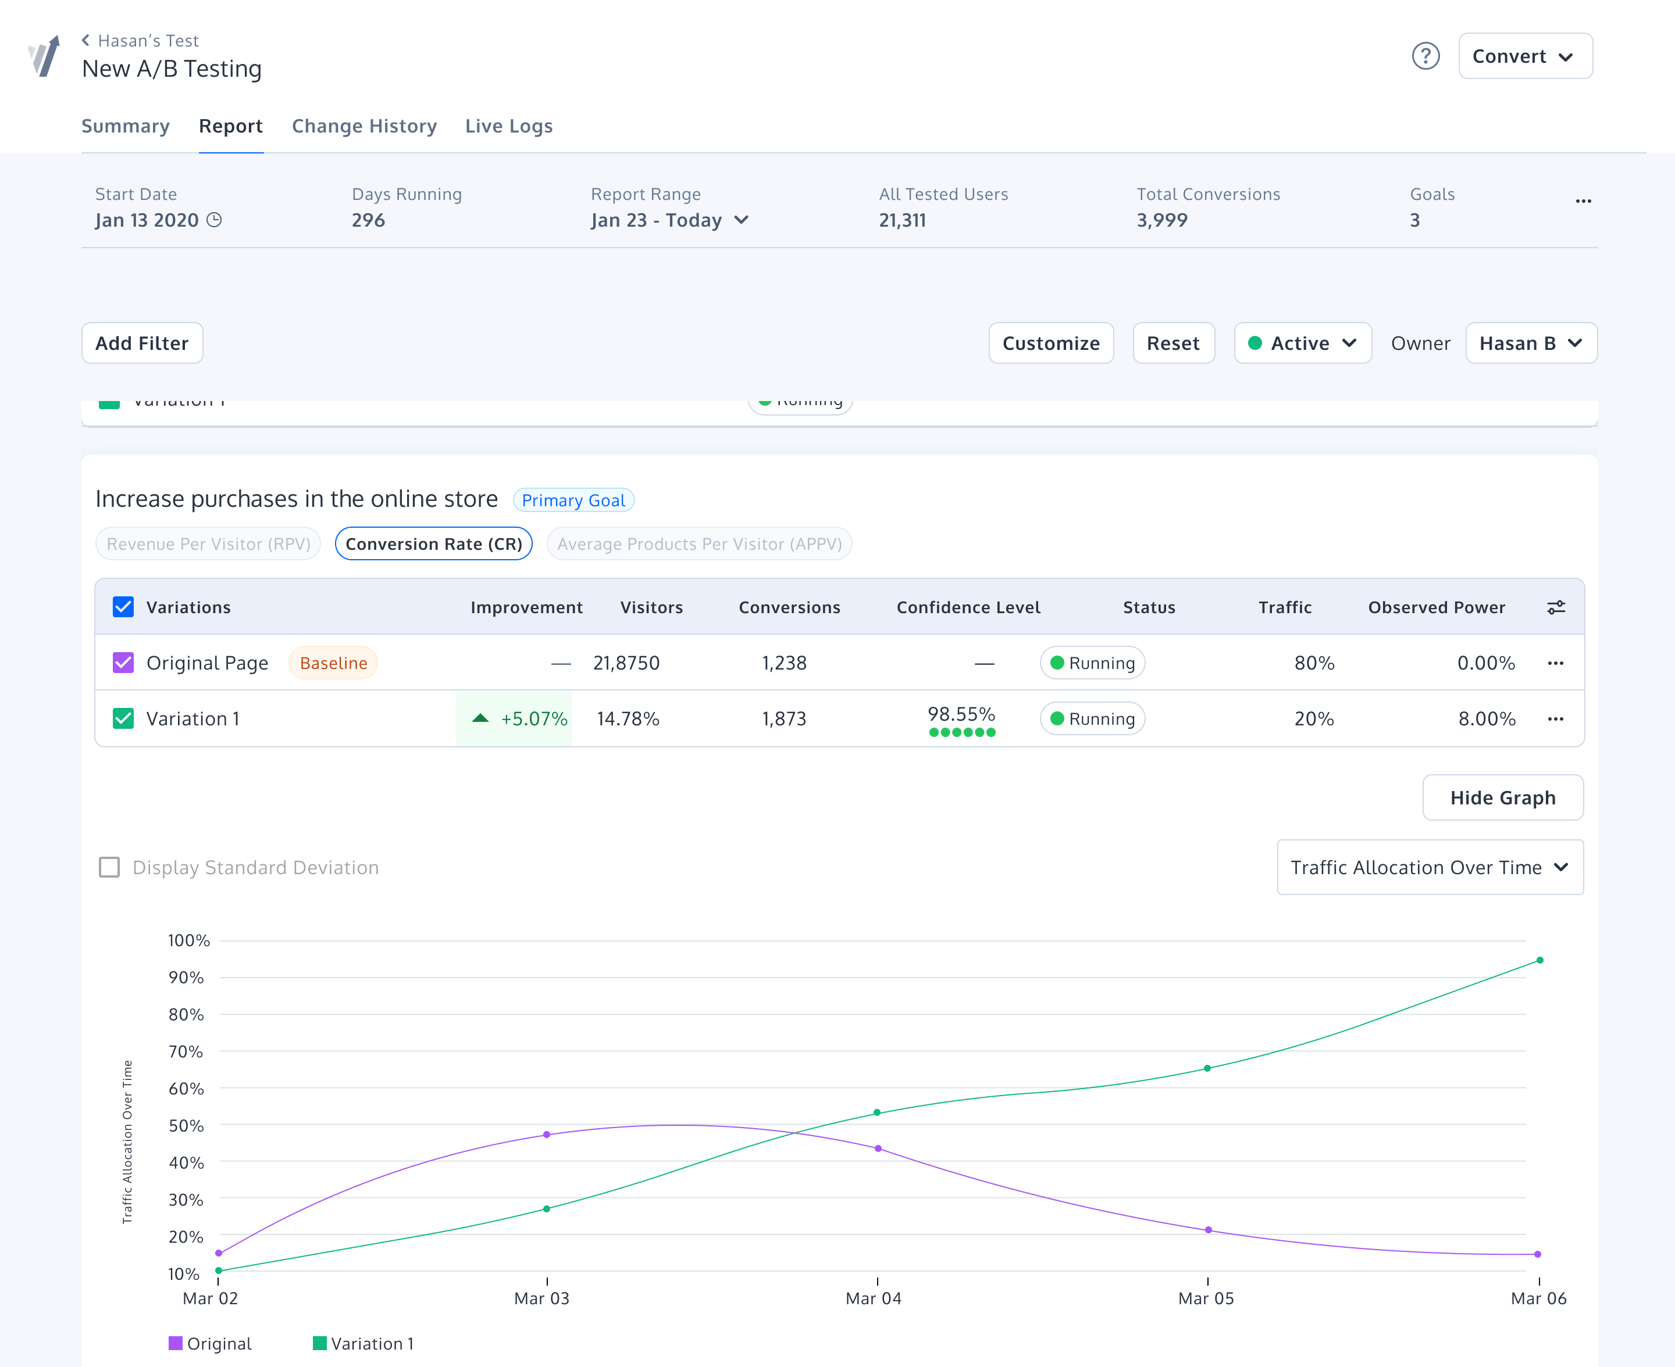Open the row menu for Variation 1
This screenshot has height=1367, width=1675.
(x=1555, y=718)
